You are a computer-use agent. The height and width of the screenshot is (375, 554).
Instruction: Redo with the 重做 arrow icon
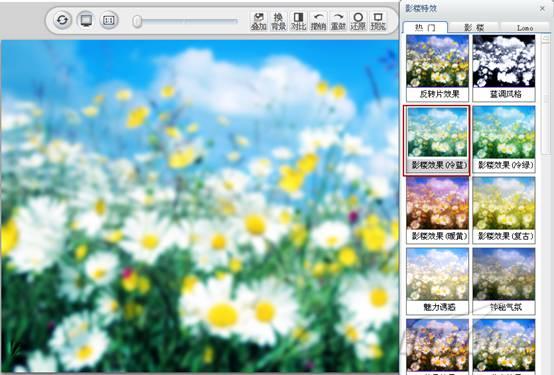[338, 21]
